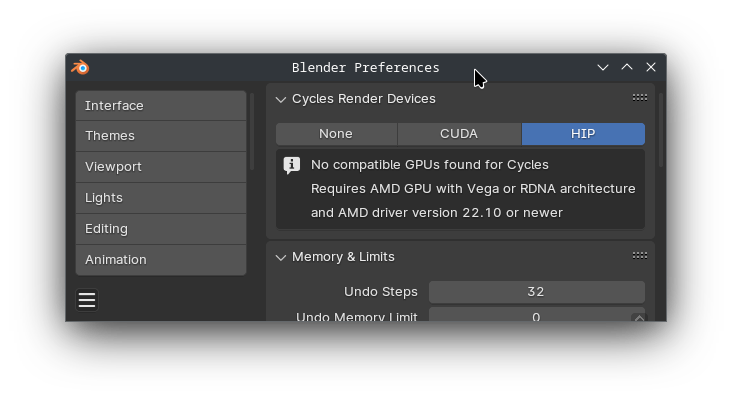The image size is (733, 400).
Task: Click the info icon beside GPU message
Action: 292,165
